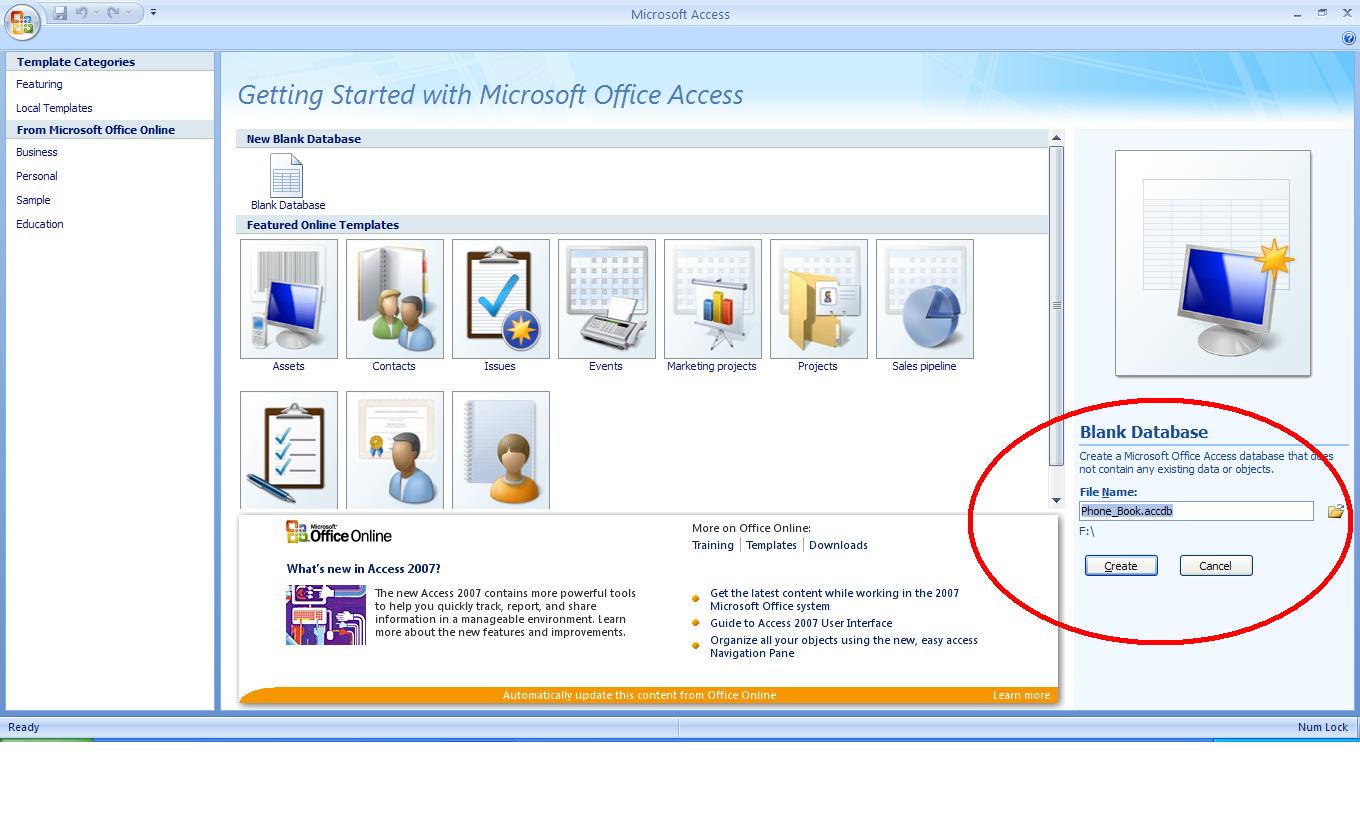Click the Redo icon in Quick Access Toolbar
The height and width of the screenshot is (828, 1360).
113,13
